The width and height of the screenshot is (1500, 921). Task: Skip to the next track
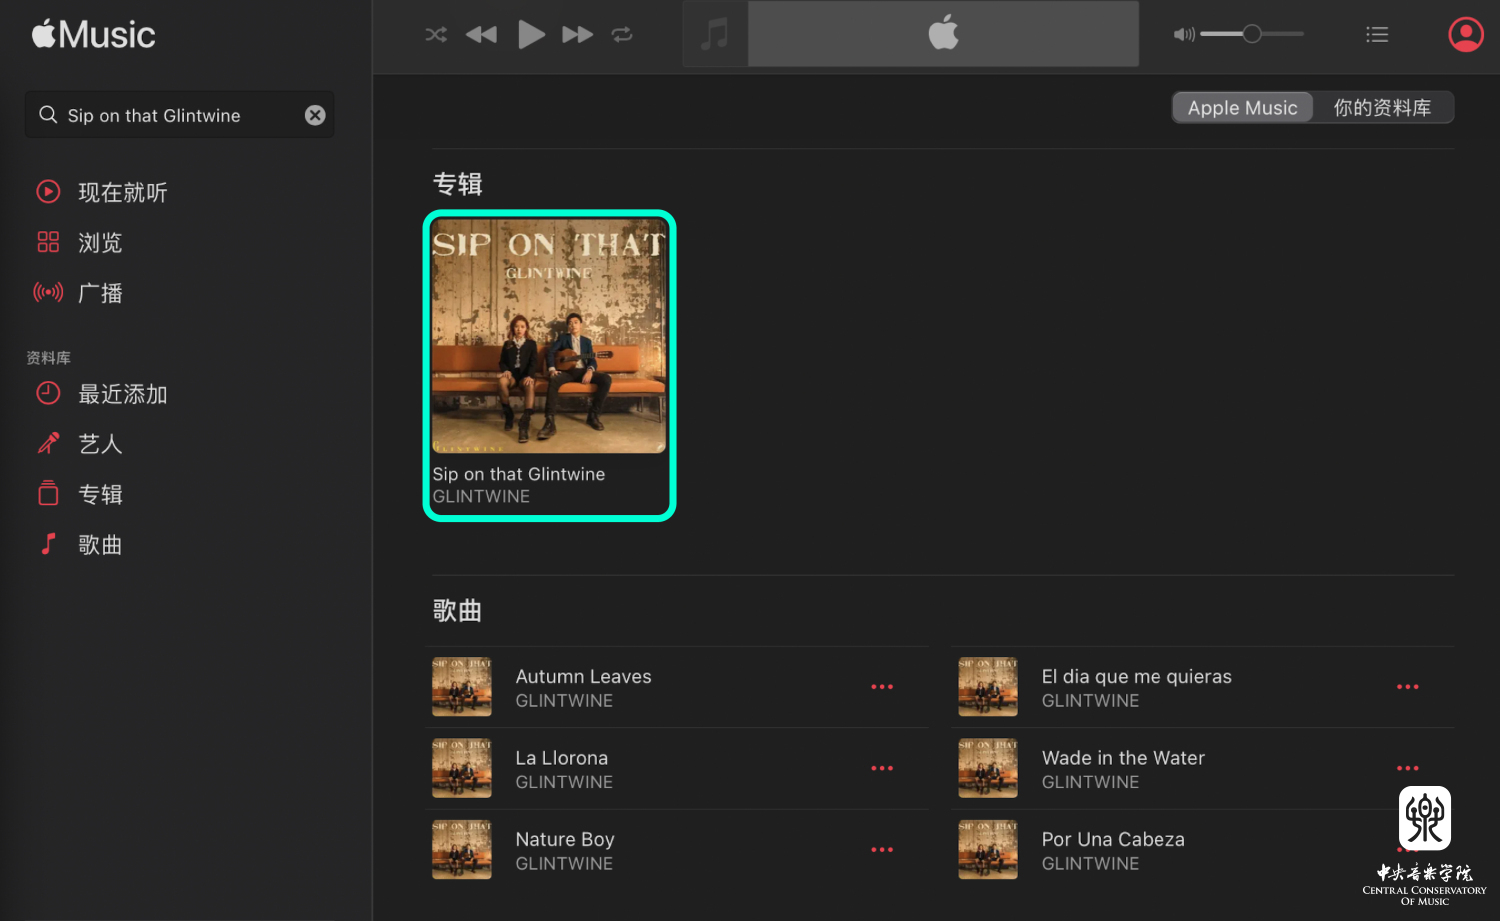pyautogui.click(x=577, y=35)
